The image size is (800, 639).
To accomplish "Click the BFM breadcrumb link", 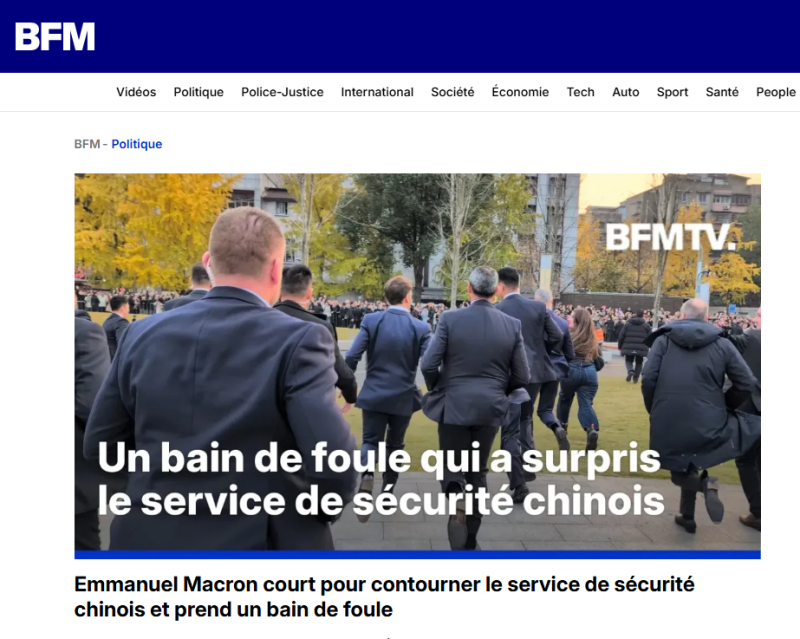I will tap(87, 144).
